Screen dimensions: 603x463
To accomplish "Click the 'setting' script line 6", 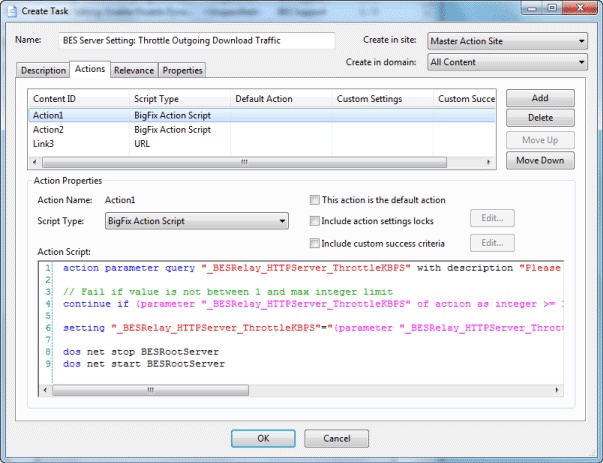I will point(313,328).
